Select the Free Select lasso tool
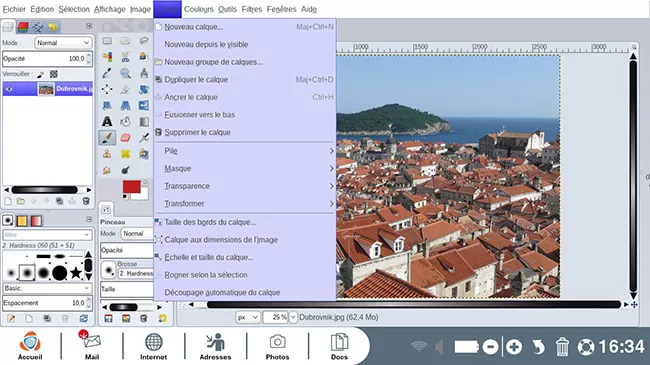Image resolution: width=650 pixels, height=365 pixels. point(143,41)
